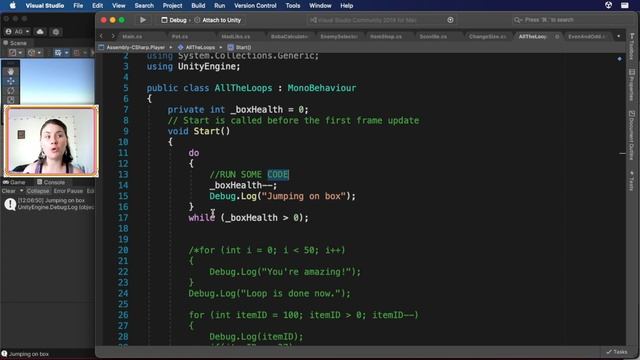Open the Apple menu
This screenshot has height=360, width=640.
coord(13,5)
